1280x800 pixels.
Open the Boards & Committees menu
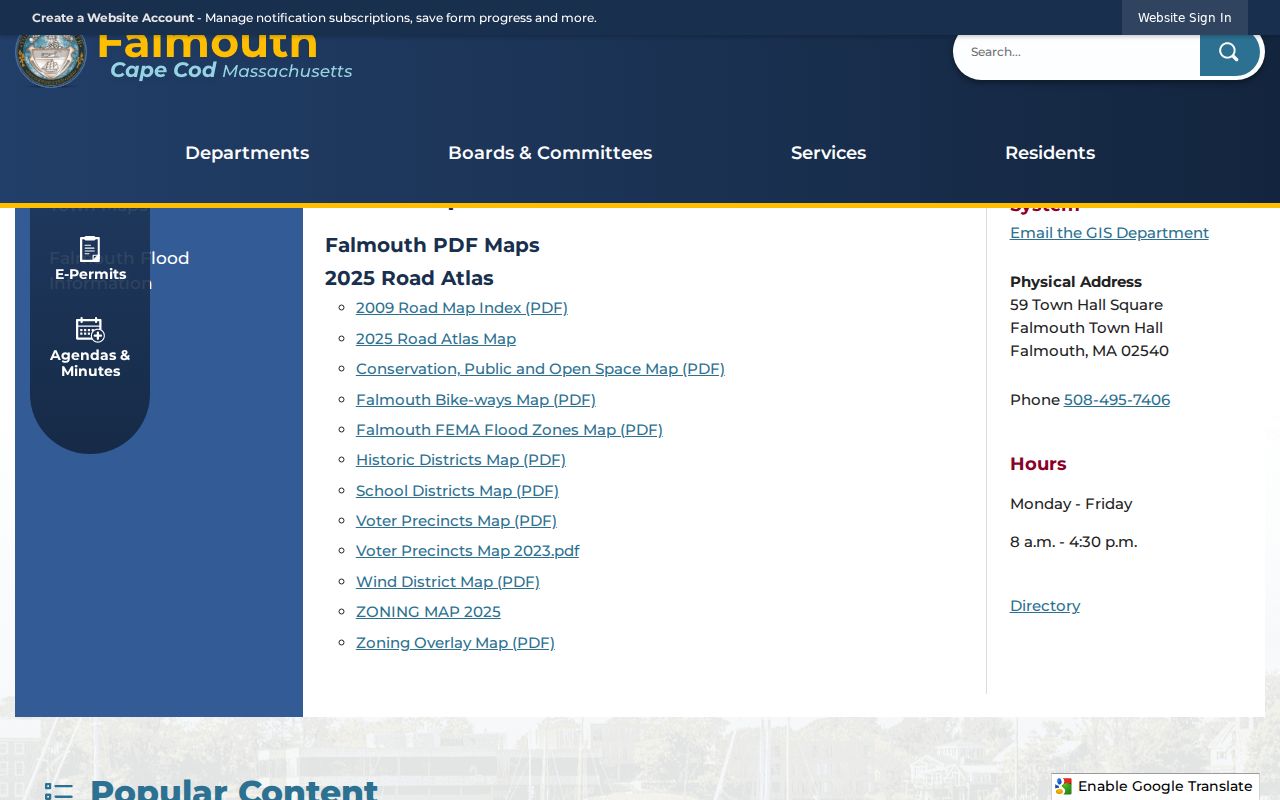click(550, 153)
